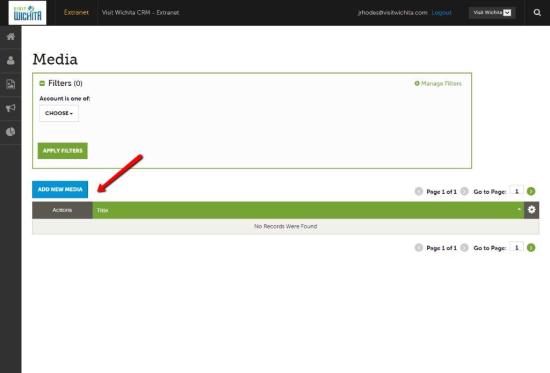The image size is (550, 373).
Task: Click the Add New Media button
Action: 60,189
